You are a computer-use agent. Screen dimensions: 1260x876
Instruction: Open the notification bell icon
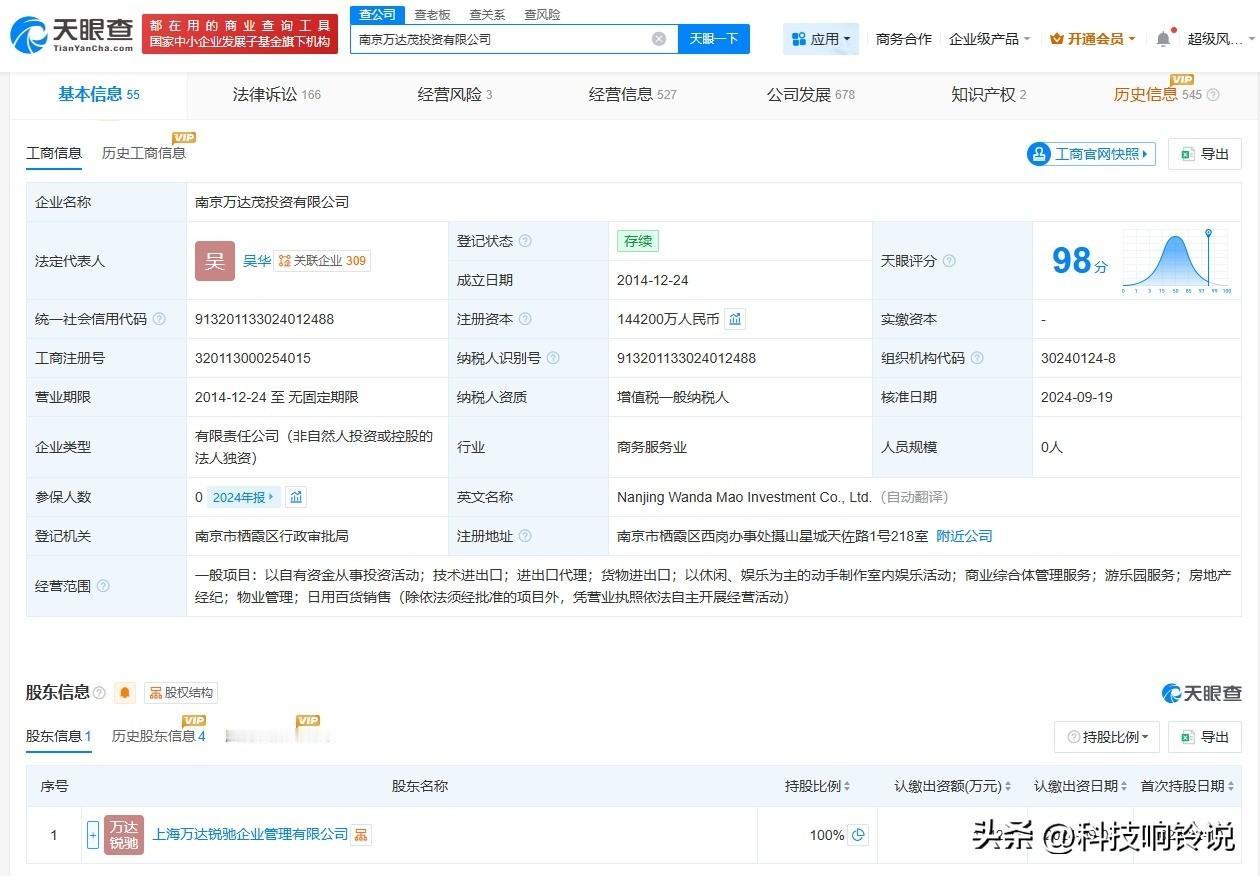point(1163,39)
